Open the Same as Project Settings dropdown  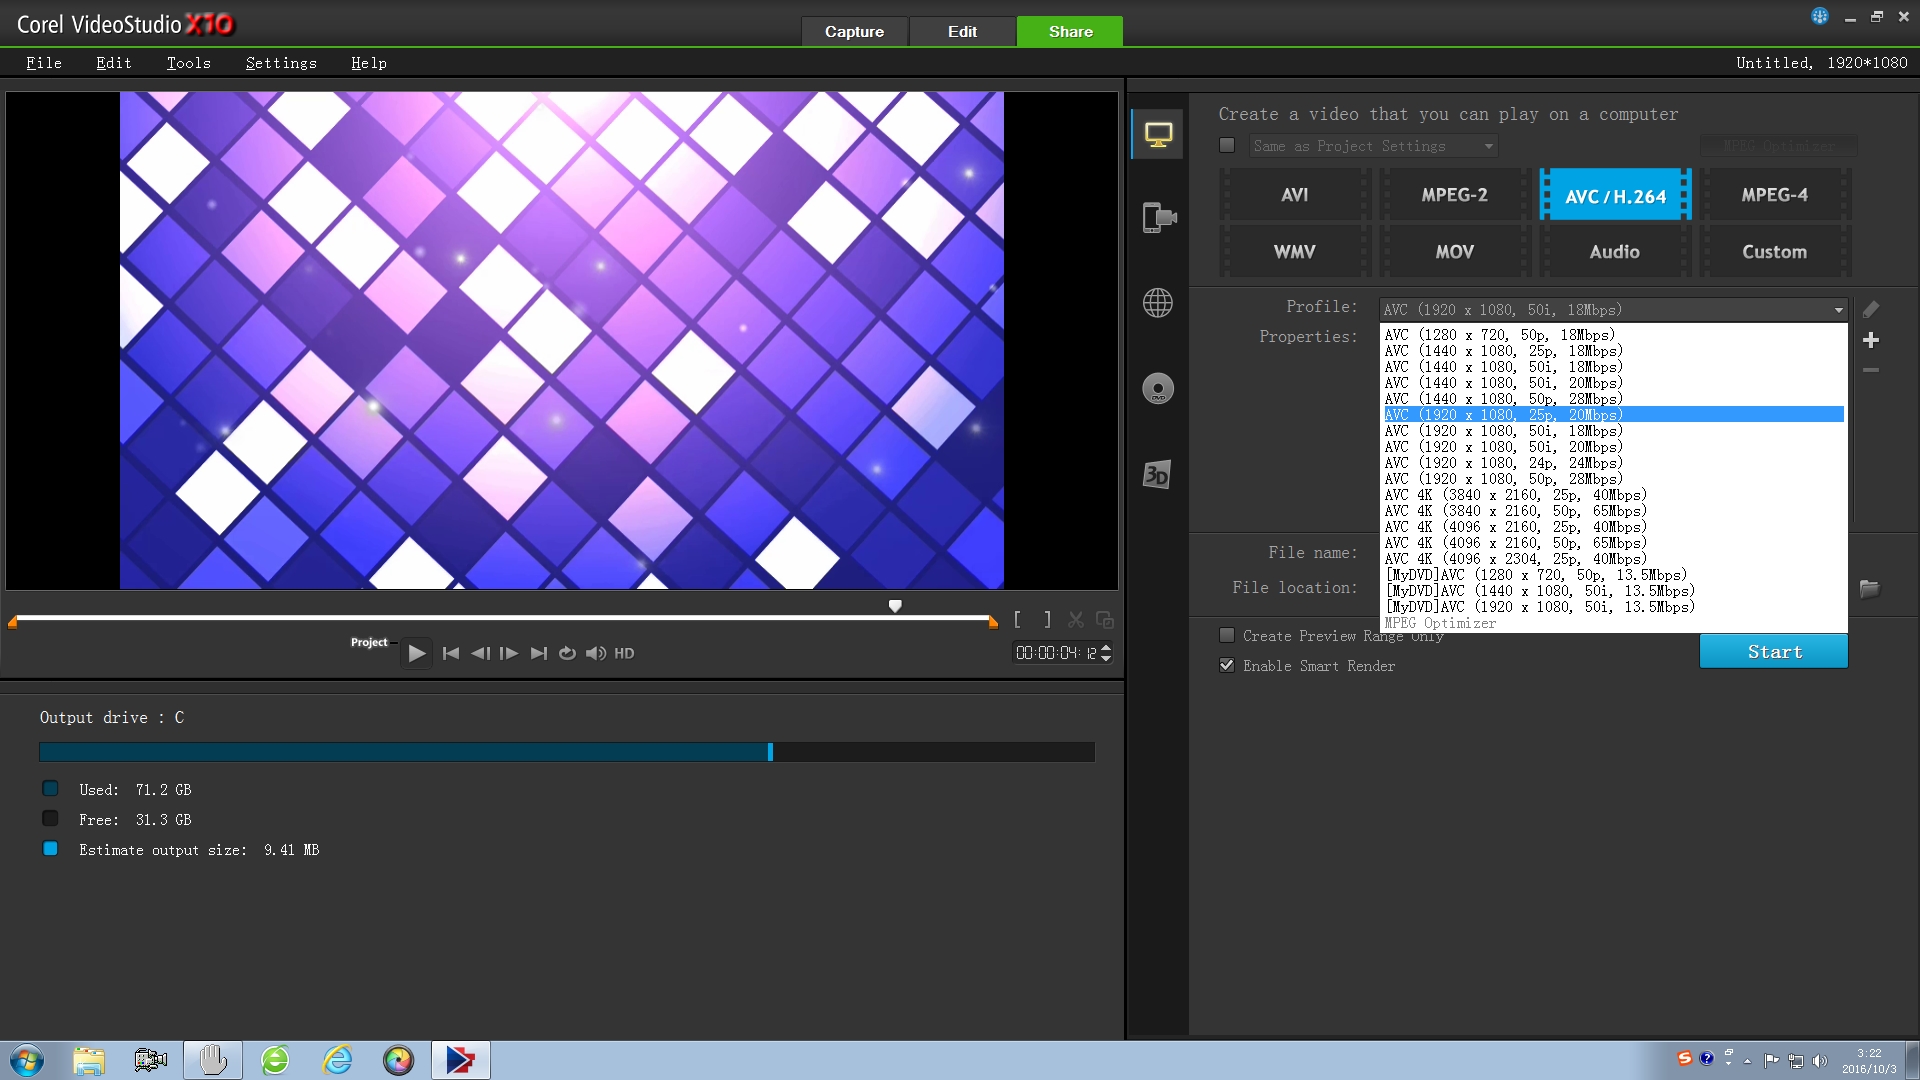pos(1374,146)
